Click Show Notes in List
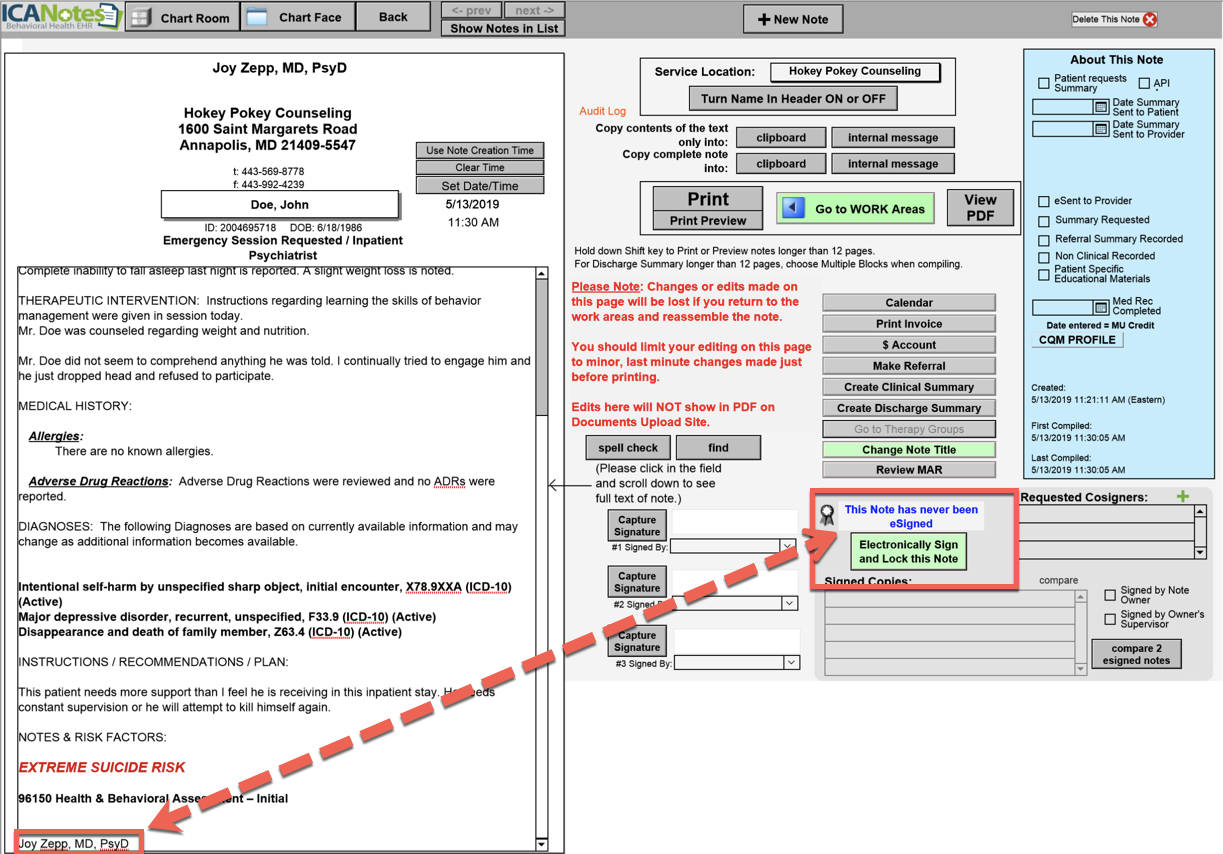 503,28
